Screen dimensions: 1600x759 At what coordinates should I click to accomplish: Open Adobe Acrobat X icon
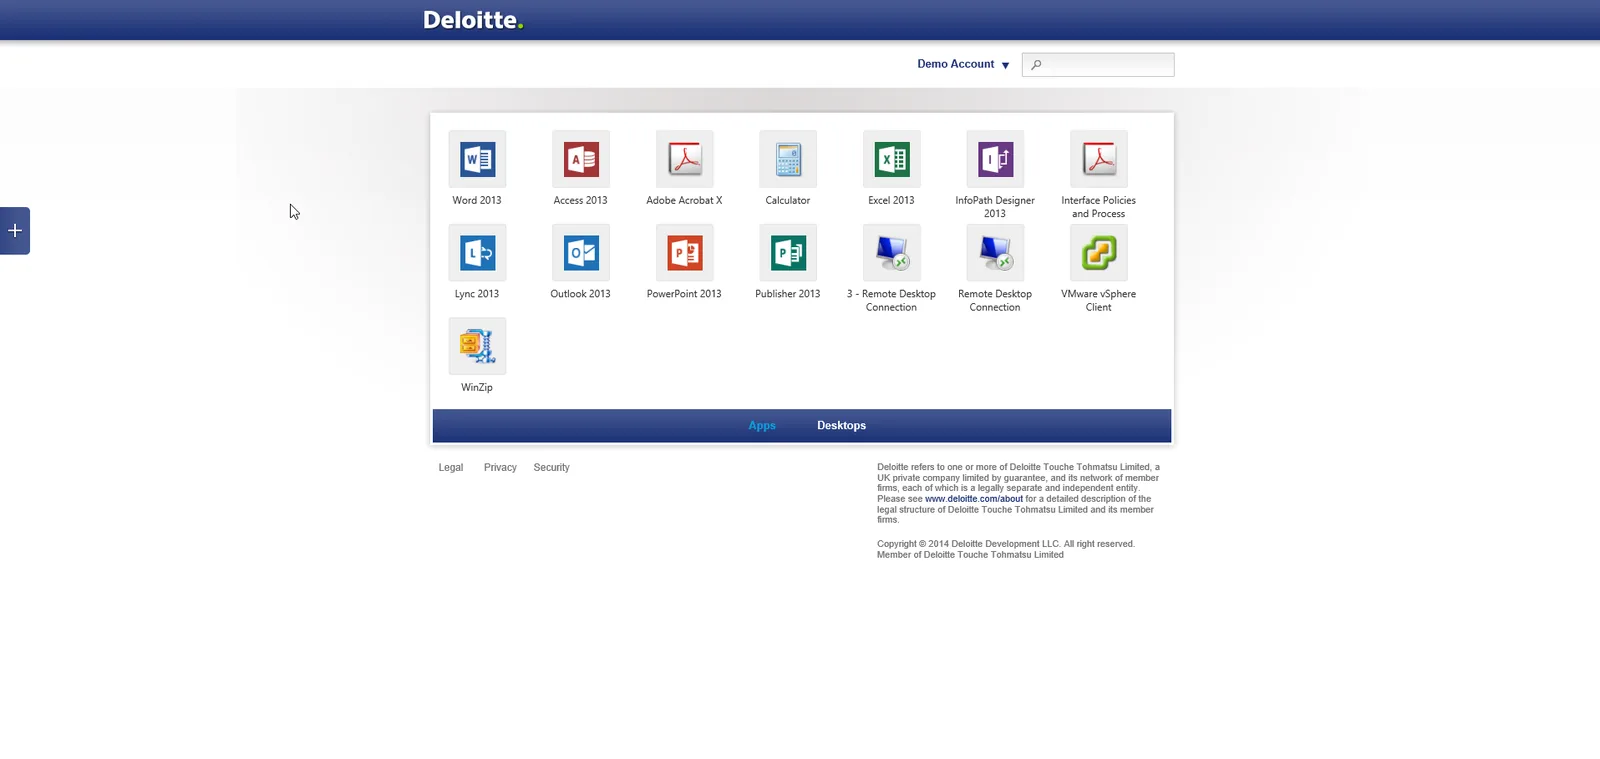point(685,159)
